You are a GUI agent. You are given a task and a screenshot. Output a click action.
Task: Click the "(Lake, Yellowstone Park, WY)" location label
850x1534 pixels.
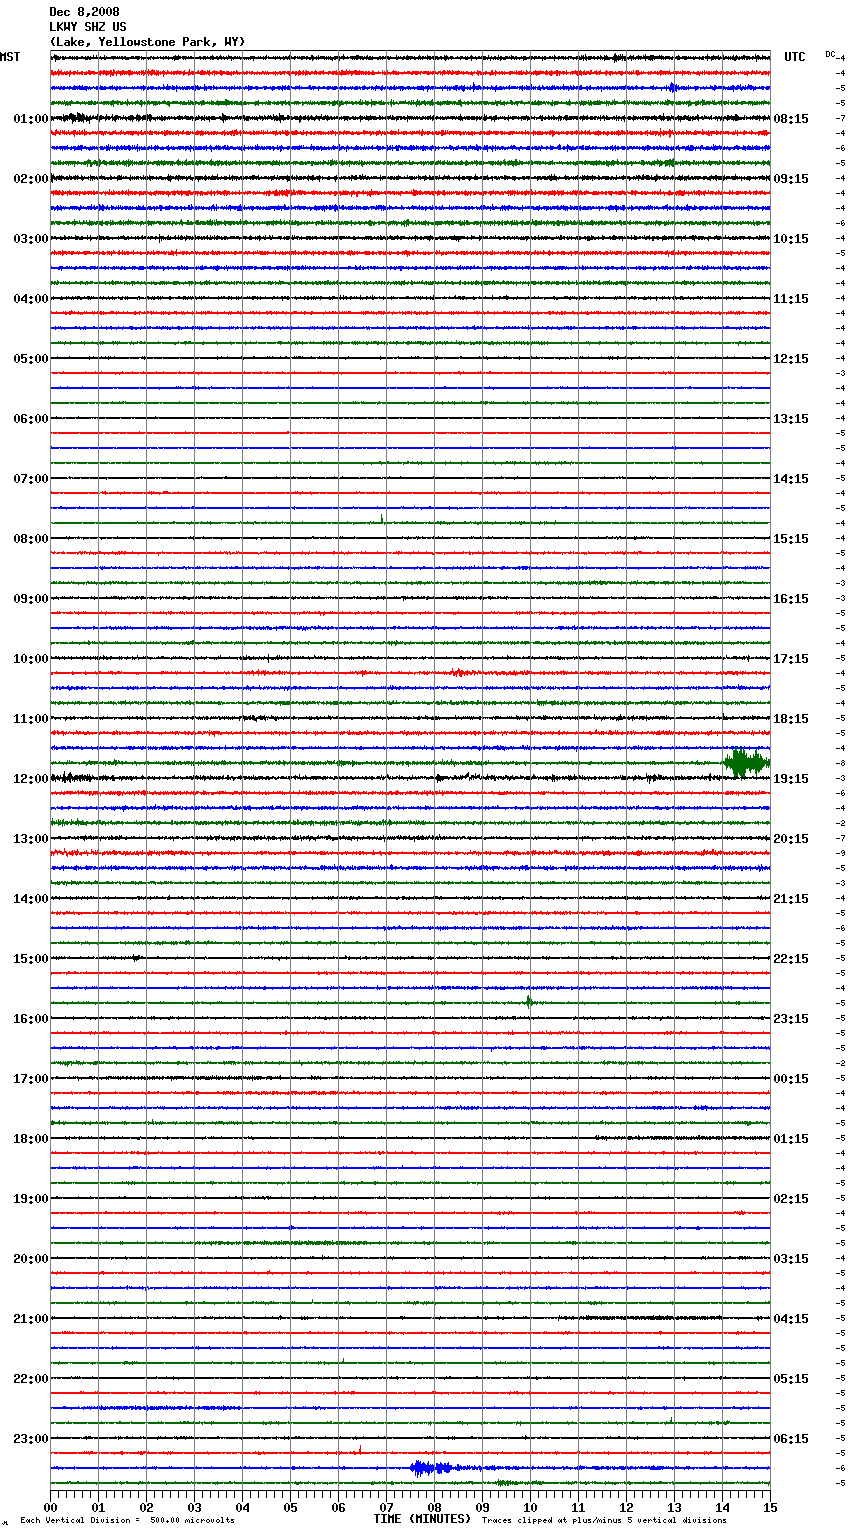pos(147,42)
